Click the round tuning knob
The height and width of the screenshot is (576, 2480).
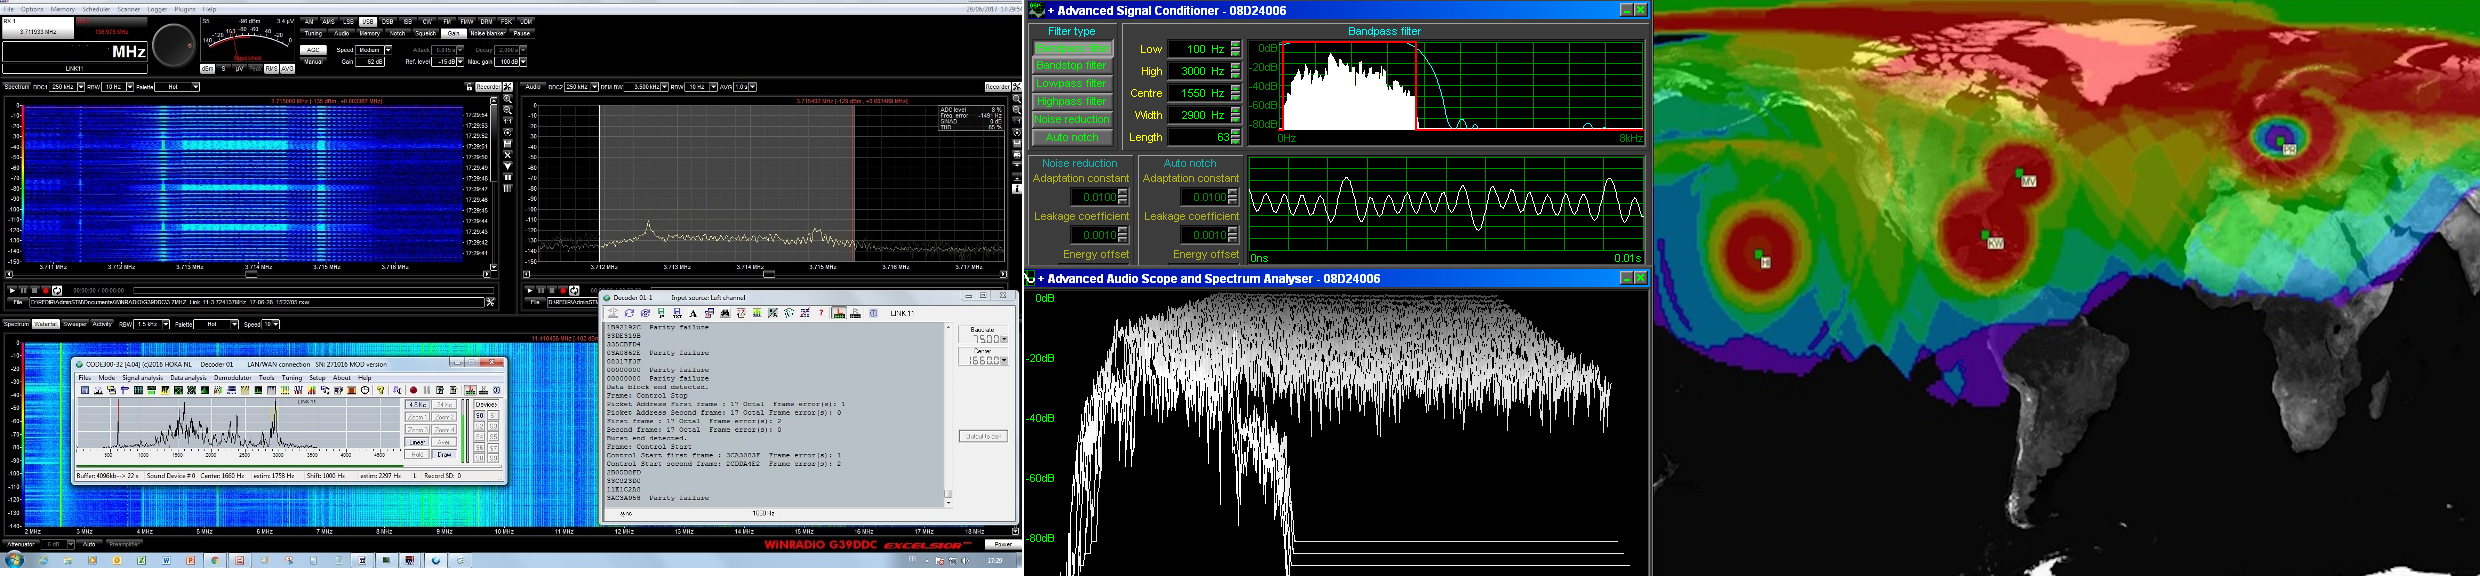click(x=174, y=45)
